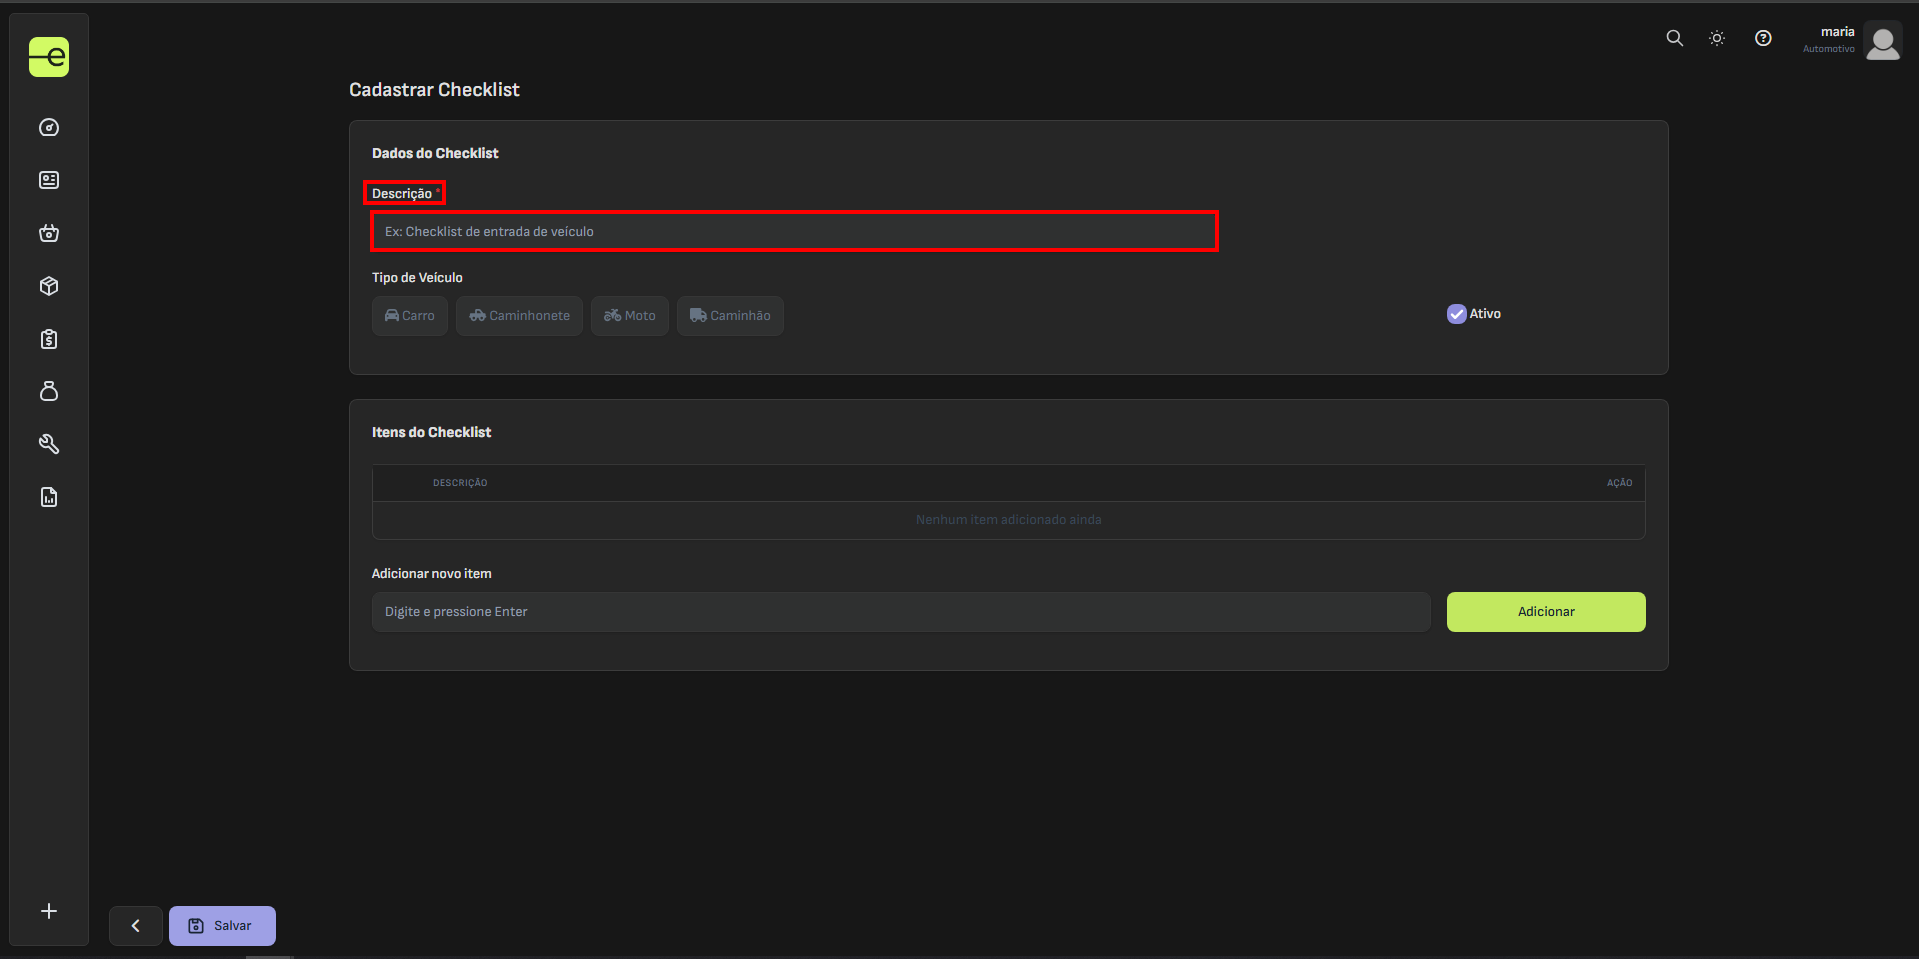Click the 'Nenhum item adicionado ainda' text
This screenshot has width=1919, height=959.
[x=1008, y=520]
